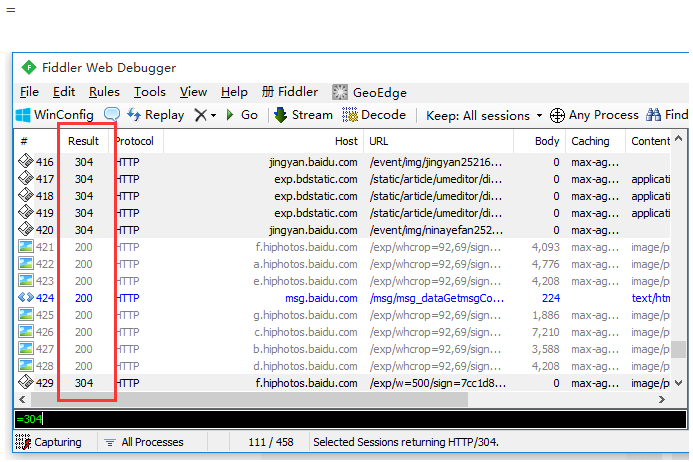
Task: Select session 419 icon
Action: [26, 212]
